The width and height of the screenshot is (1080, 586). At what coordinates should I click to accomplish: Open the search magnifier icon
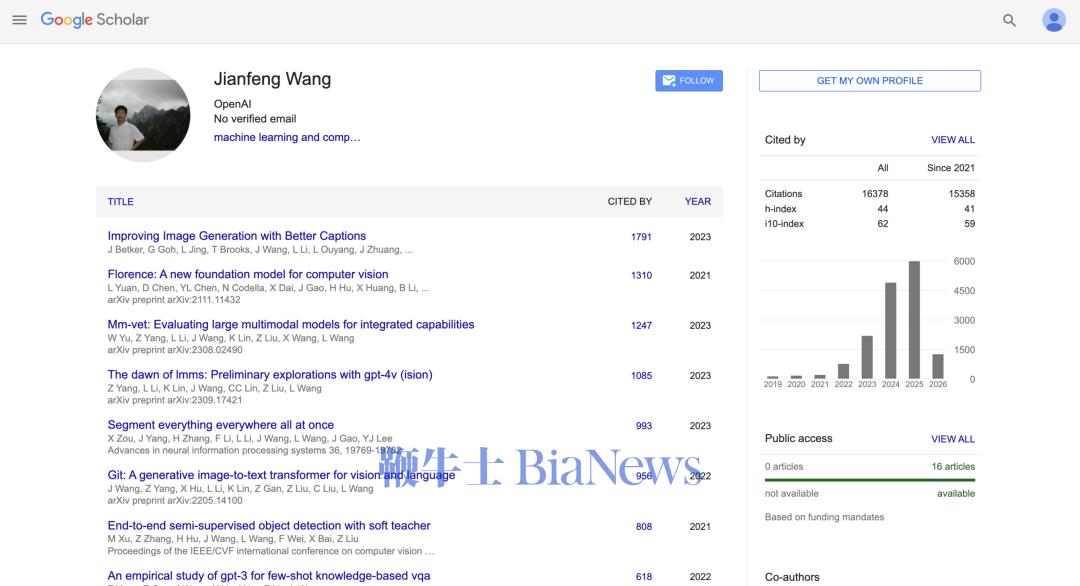[x=1009, y=20]
